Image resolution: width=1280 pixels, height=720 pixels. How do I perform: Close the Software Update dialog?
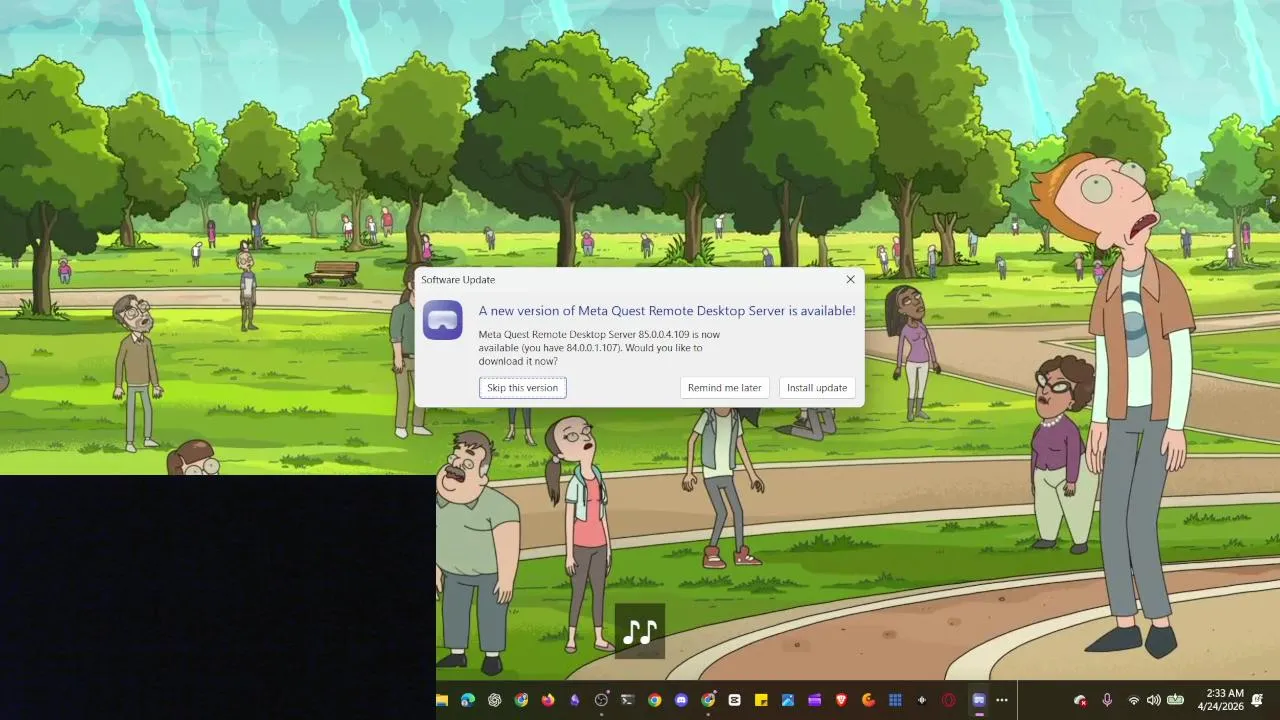pos(850,280)
